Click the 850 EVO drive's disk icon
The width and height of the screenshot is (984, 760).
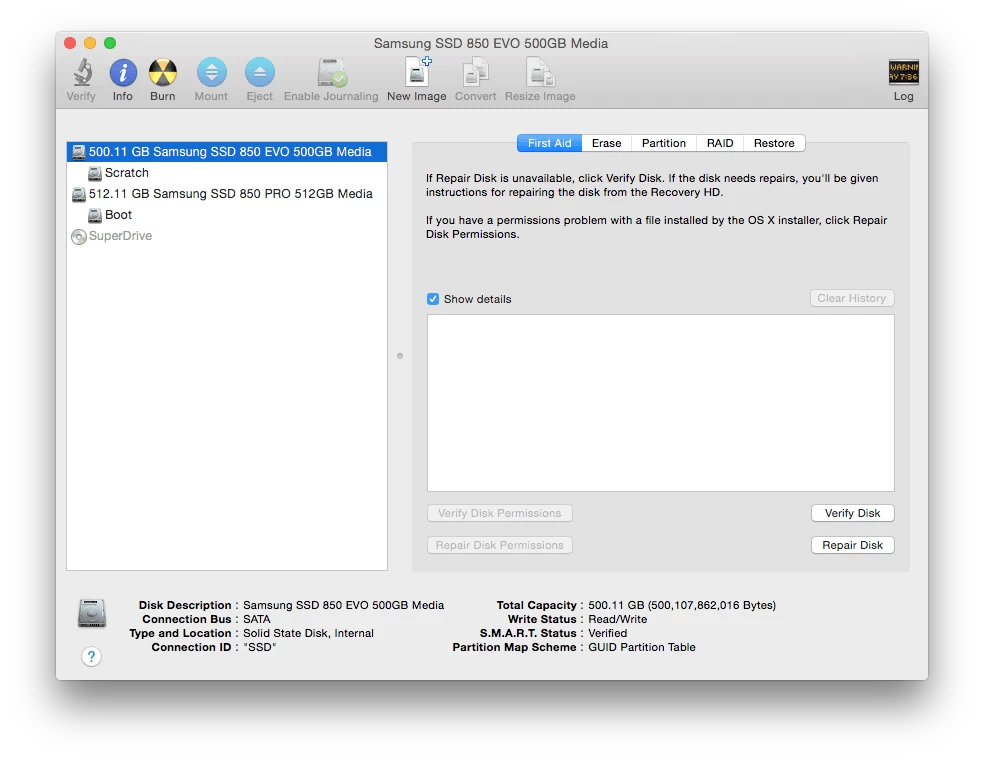[x=78, y=152]
